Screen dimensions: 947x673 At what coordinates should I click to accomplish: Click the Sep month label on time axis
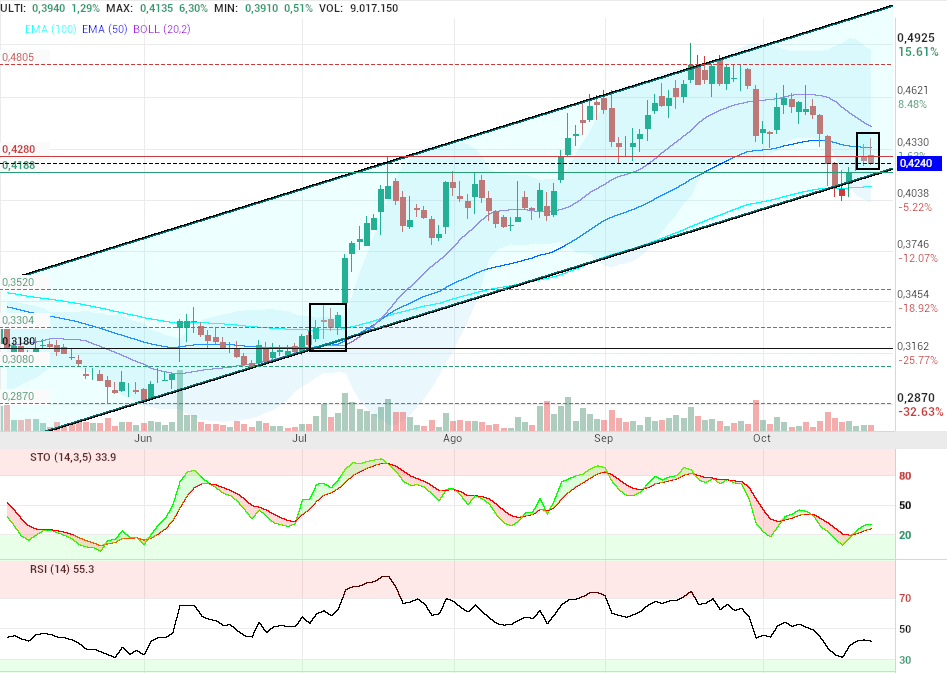[x=603, y=438]
